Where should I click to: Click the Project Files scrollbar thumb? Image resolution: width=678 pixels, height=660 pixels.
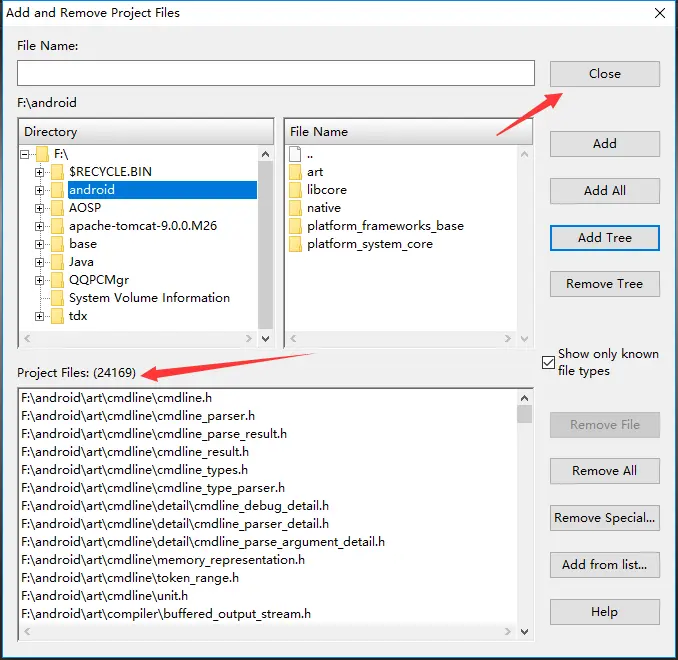coord(524,414)
